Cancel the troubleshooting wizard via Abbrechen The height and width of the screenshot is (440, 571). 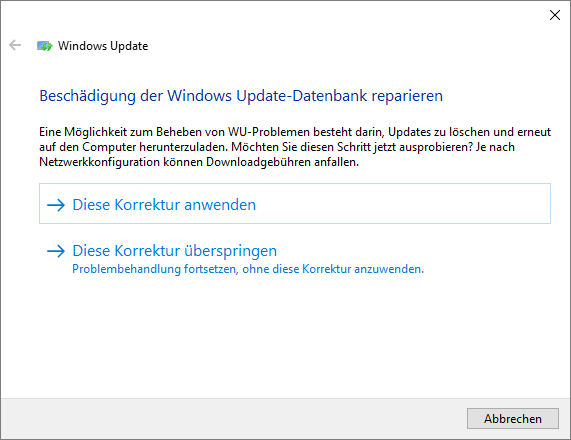513,419
